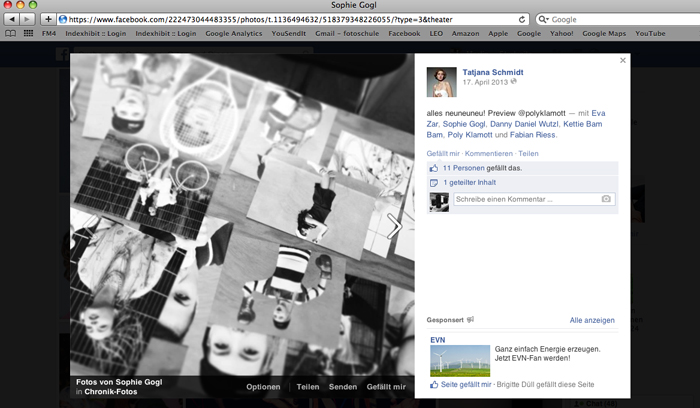Open tagged person Eva Zar
This screenshot has height=408, width=700.
598,113
